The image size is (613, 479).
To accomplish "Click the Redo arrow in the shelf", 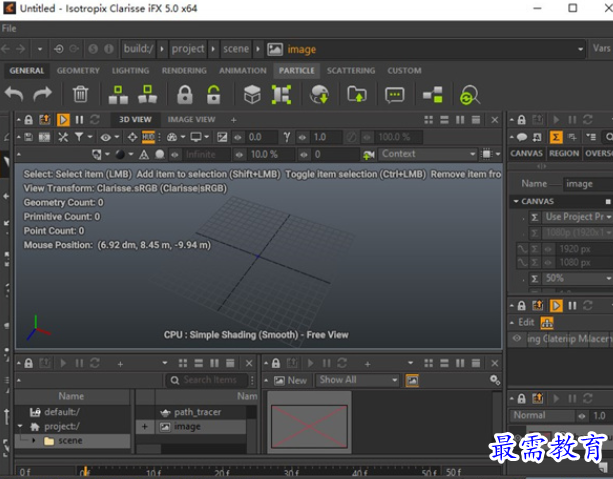I will pyautogui.click(x=42, y=94).
